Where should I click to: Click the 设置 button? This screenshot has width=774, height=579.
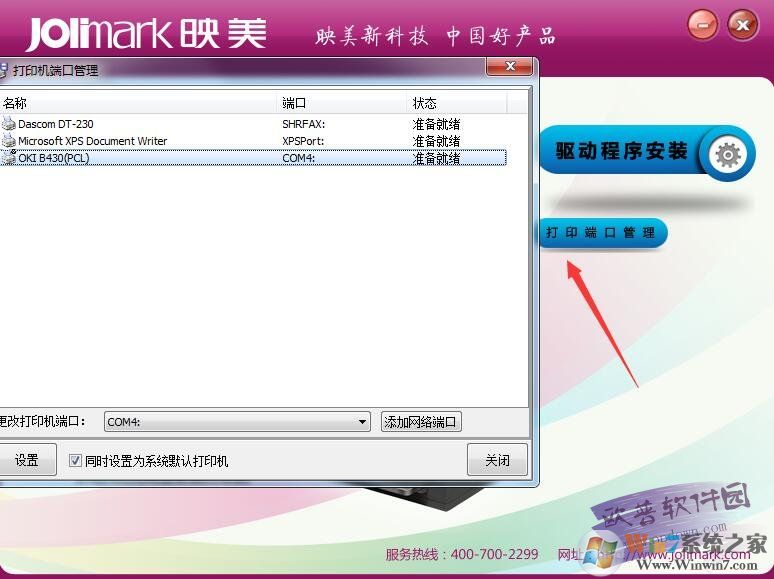point(27,460)
